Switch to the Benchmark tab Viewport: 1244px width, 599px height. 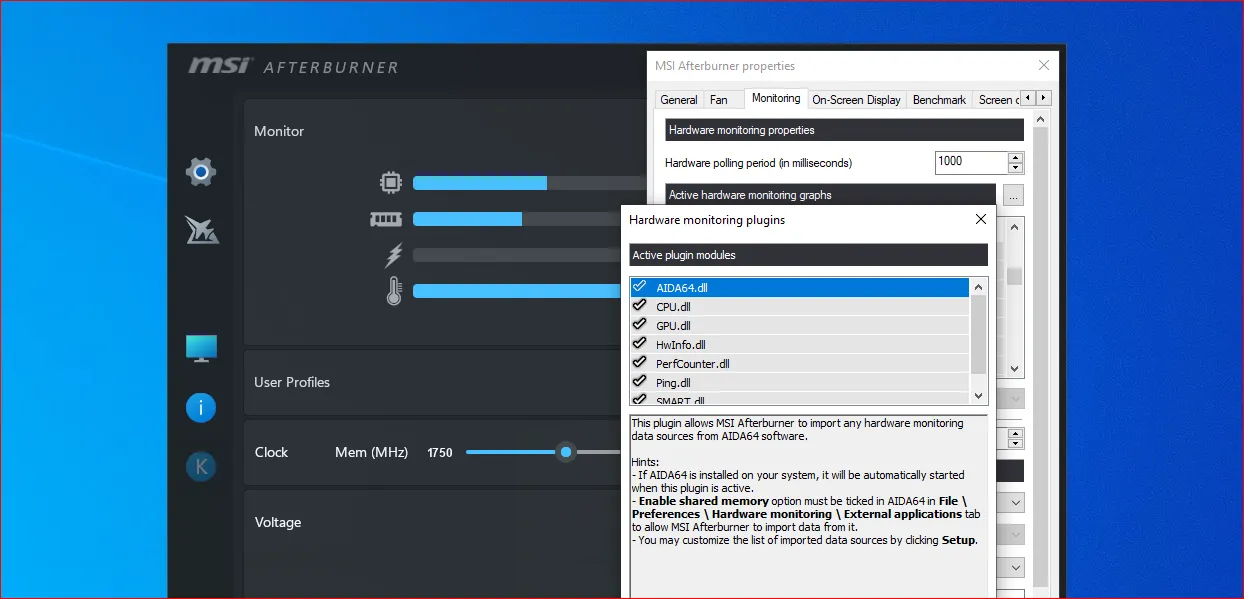pyautogui.click(x=938, y=99)
